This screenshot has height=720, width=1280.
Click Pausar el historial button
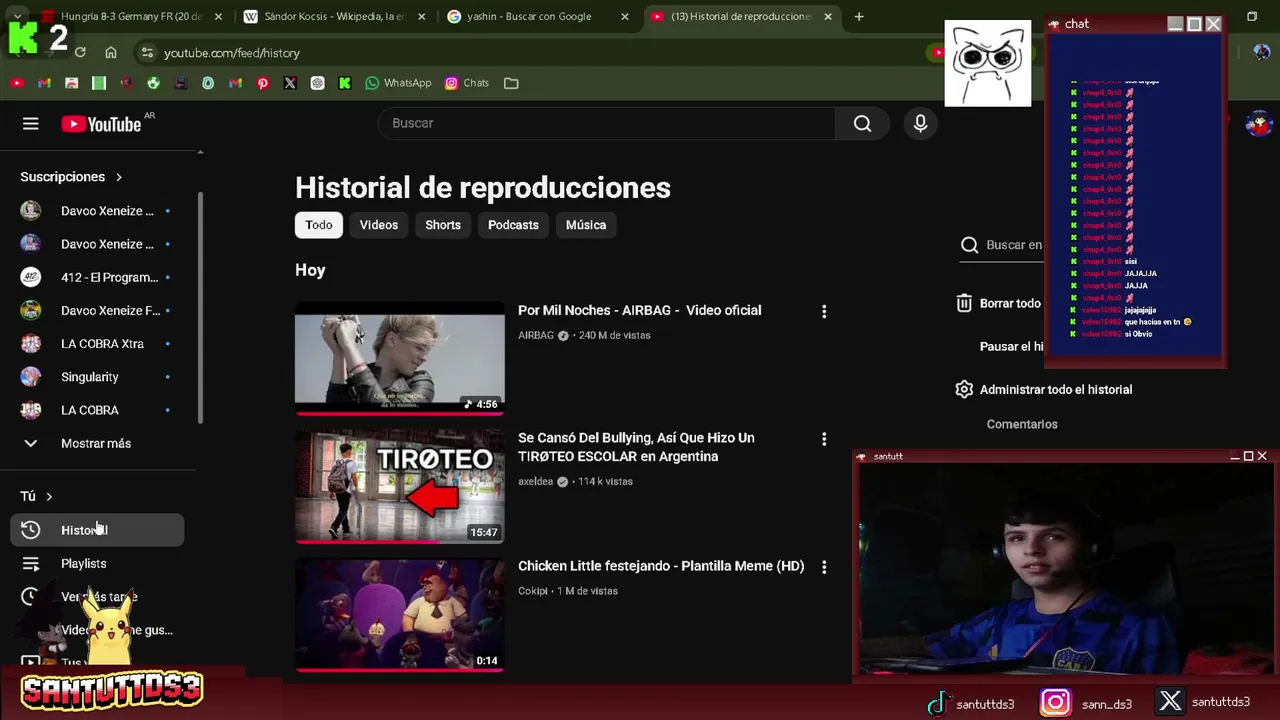pyautogui.click(x=1012, y=346)
